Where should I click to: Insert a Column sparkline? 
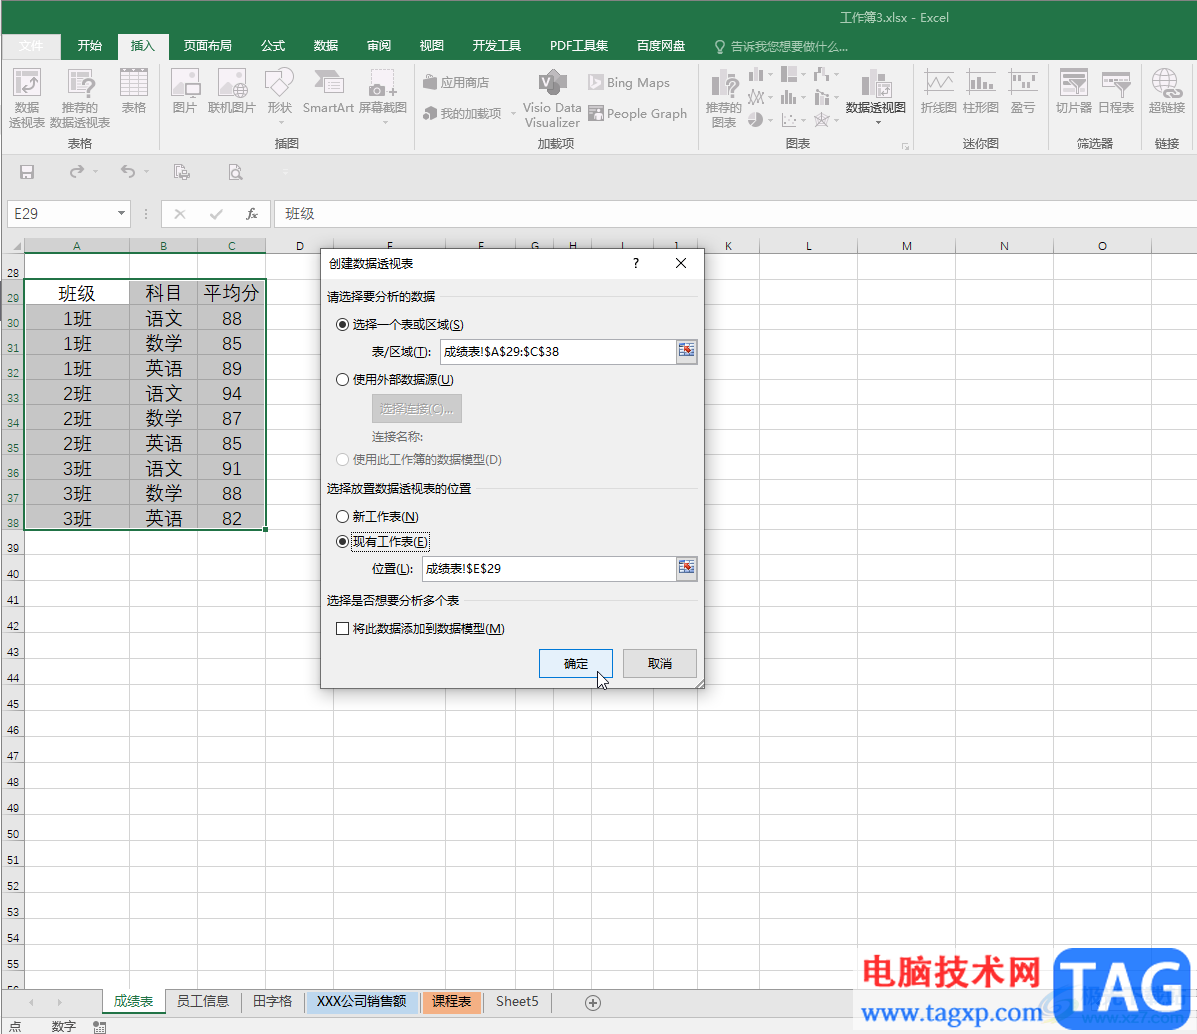[981, 92]
